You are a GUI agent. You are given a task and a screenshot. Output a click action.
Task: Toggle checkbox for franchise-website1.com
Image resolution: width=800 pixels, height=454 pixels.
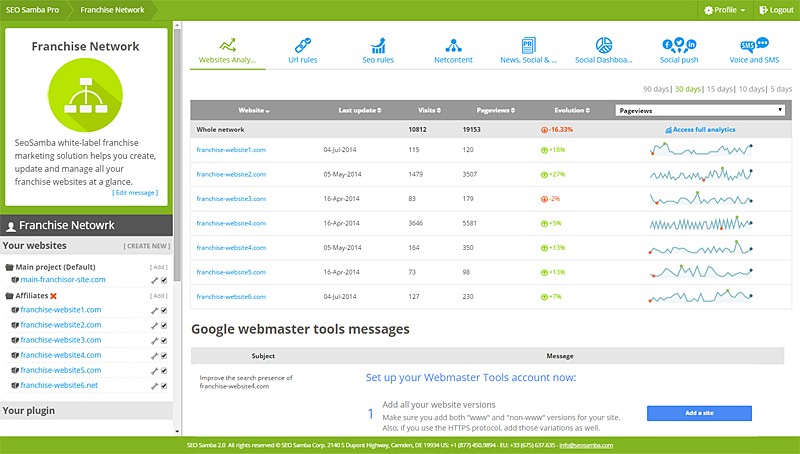coord(164,310)
